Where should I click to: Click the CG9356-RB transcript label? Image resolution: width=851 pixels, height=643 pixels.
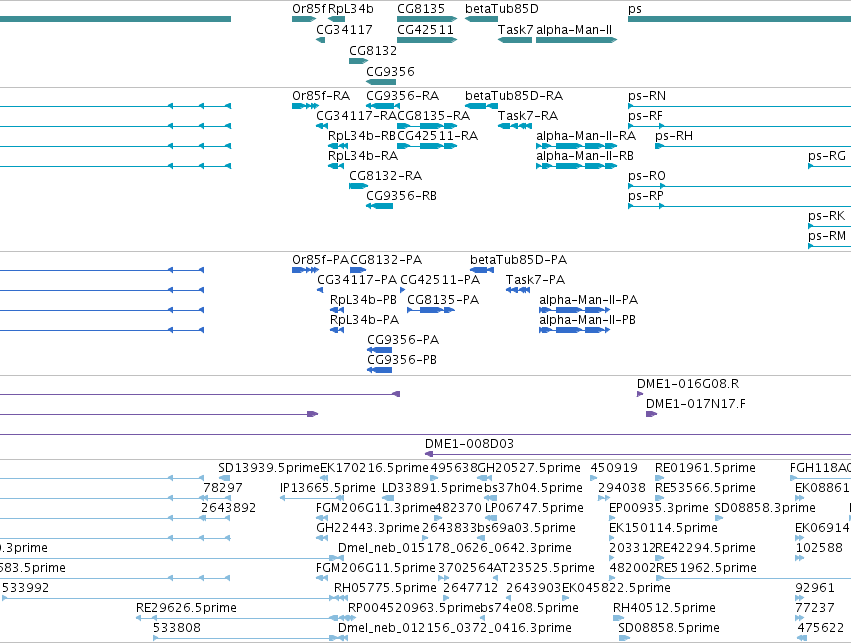[401, 196]
